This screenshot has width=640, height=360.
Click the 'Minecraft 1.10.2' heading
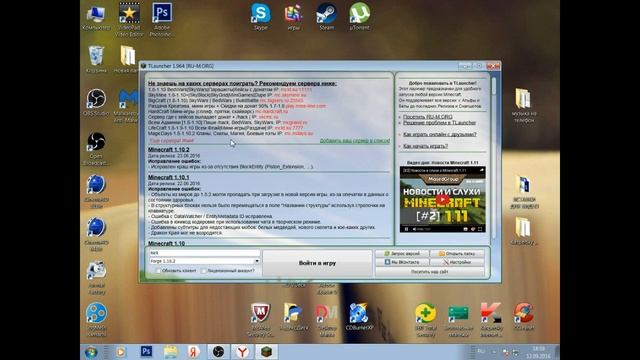tap(169, 150)
